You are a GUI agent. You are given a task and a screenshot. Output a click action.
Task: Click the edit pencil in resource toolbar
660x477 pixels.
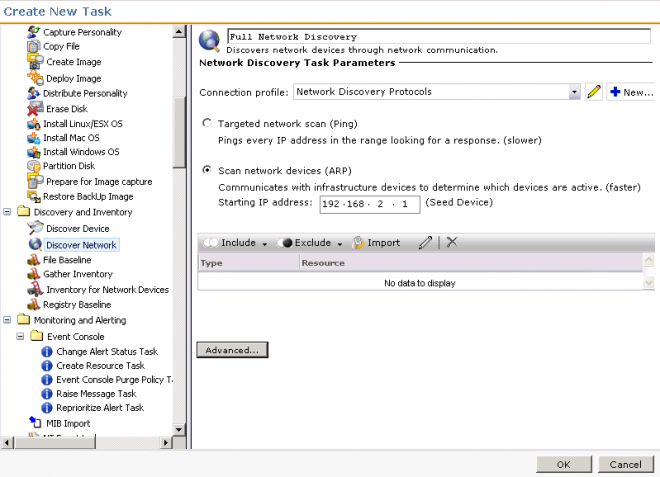click(425, 242)
